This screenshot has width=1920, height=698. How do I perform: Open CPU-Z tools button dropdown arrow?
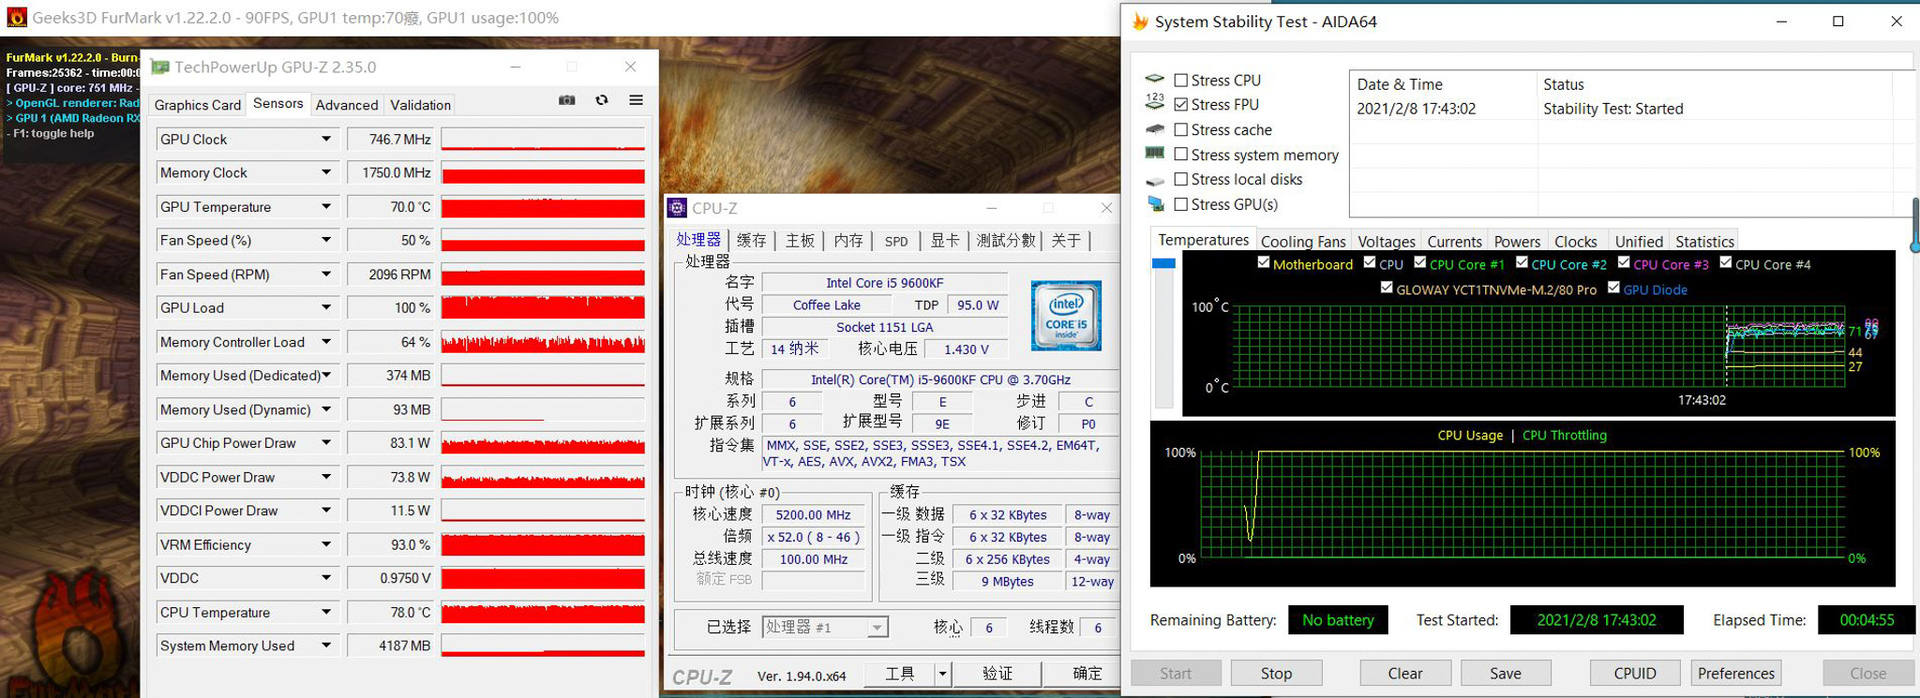point(942,674)
